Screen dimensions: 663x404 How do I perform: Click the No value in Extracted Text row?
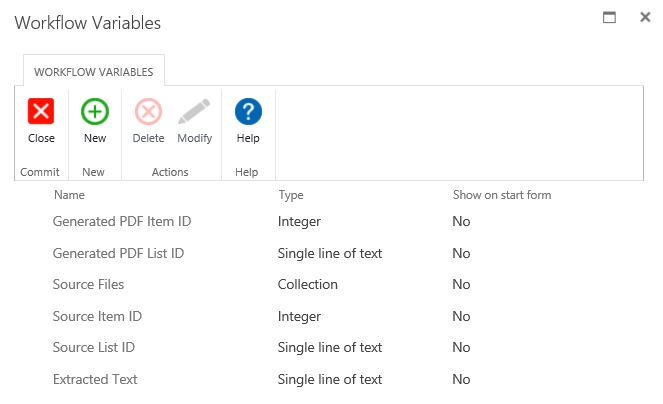tap(461, 379)
